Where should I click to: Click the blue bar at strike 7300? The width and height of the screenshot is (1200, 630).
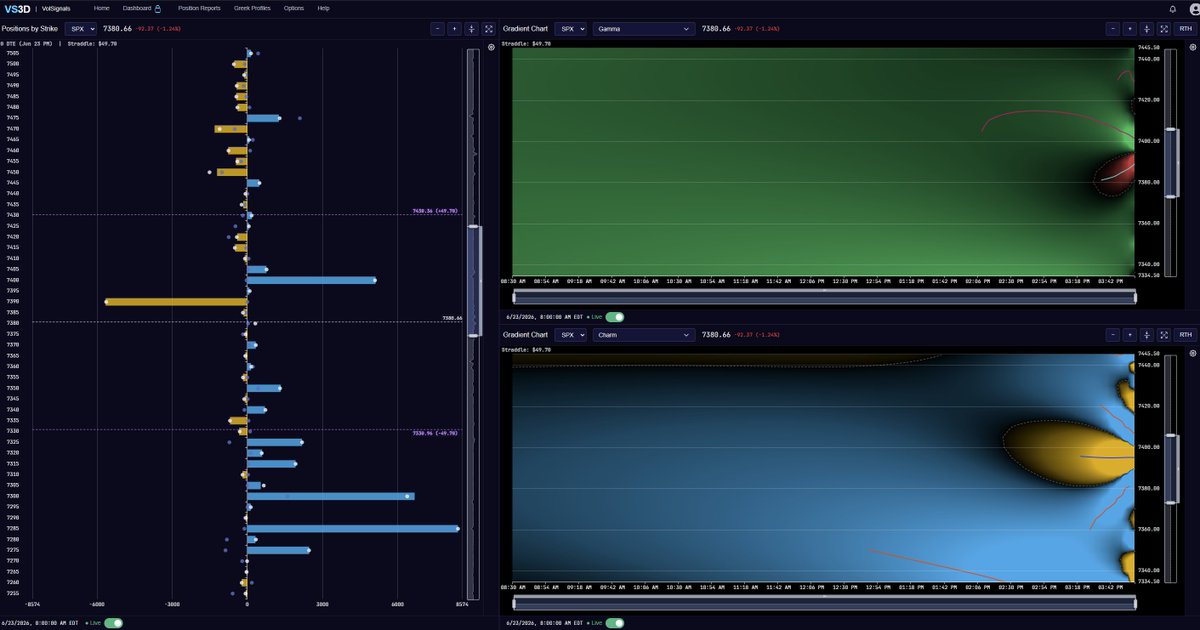click(330, 496)
